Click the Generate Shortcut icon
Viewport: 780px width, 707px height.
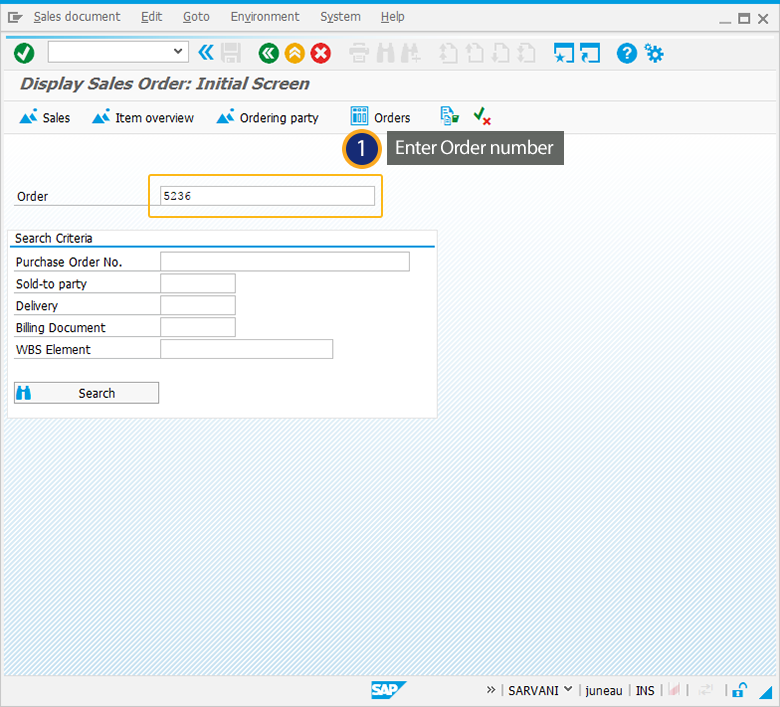590,53
